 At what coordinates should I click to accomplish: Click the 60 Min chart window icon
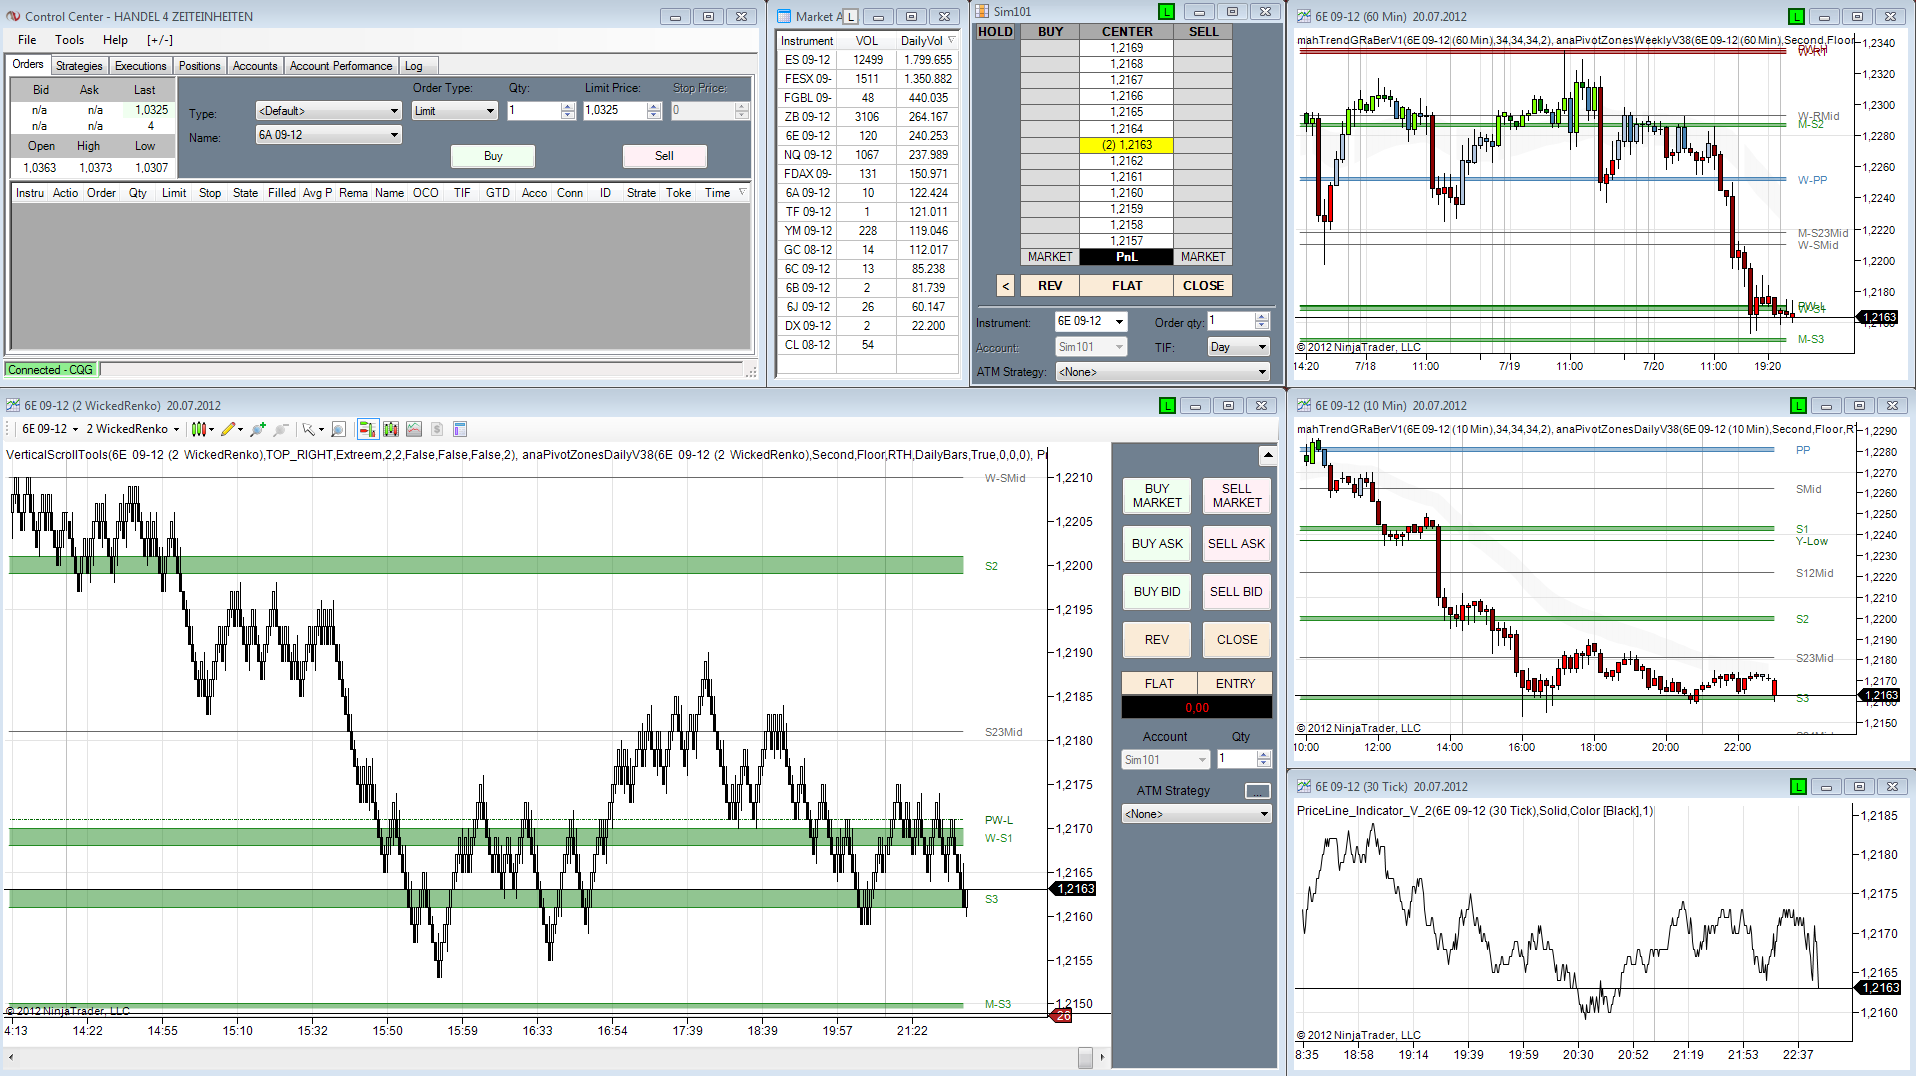coord(1304,16)
